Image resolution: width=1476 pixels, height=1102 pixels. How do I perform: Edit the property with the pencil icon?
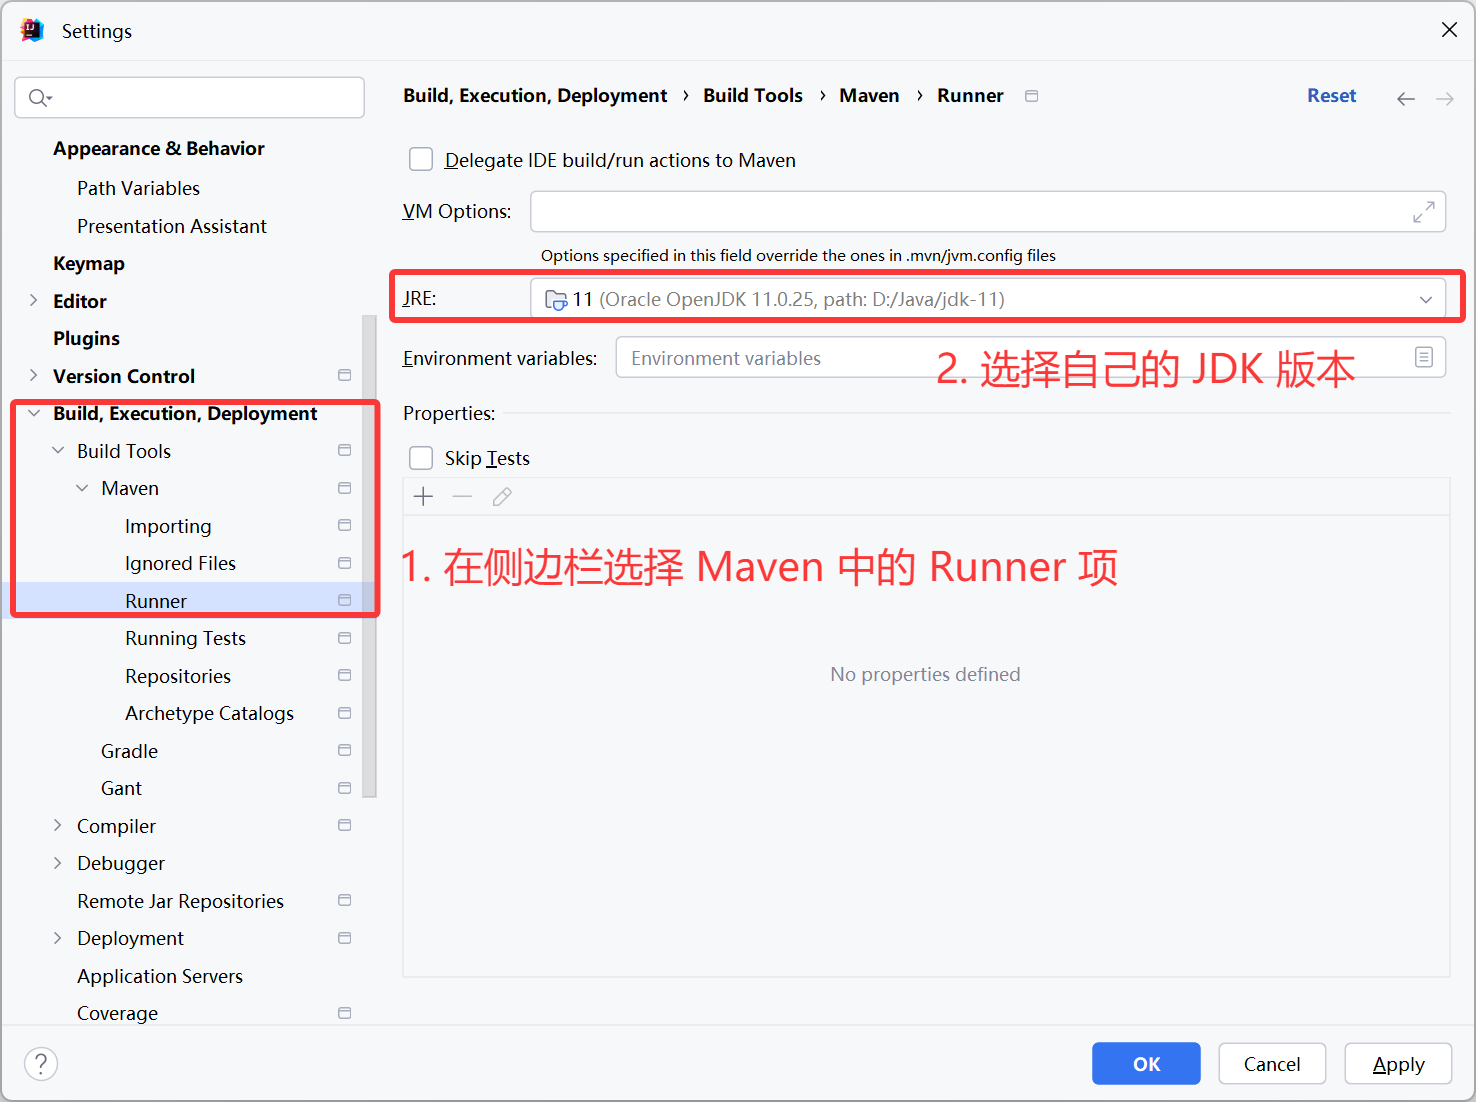point(502,497)
